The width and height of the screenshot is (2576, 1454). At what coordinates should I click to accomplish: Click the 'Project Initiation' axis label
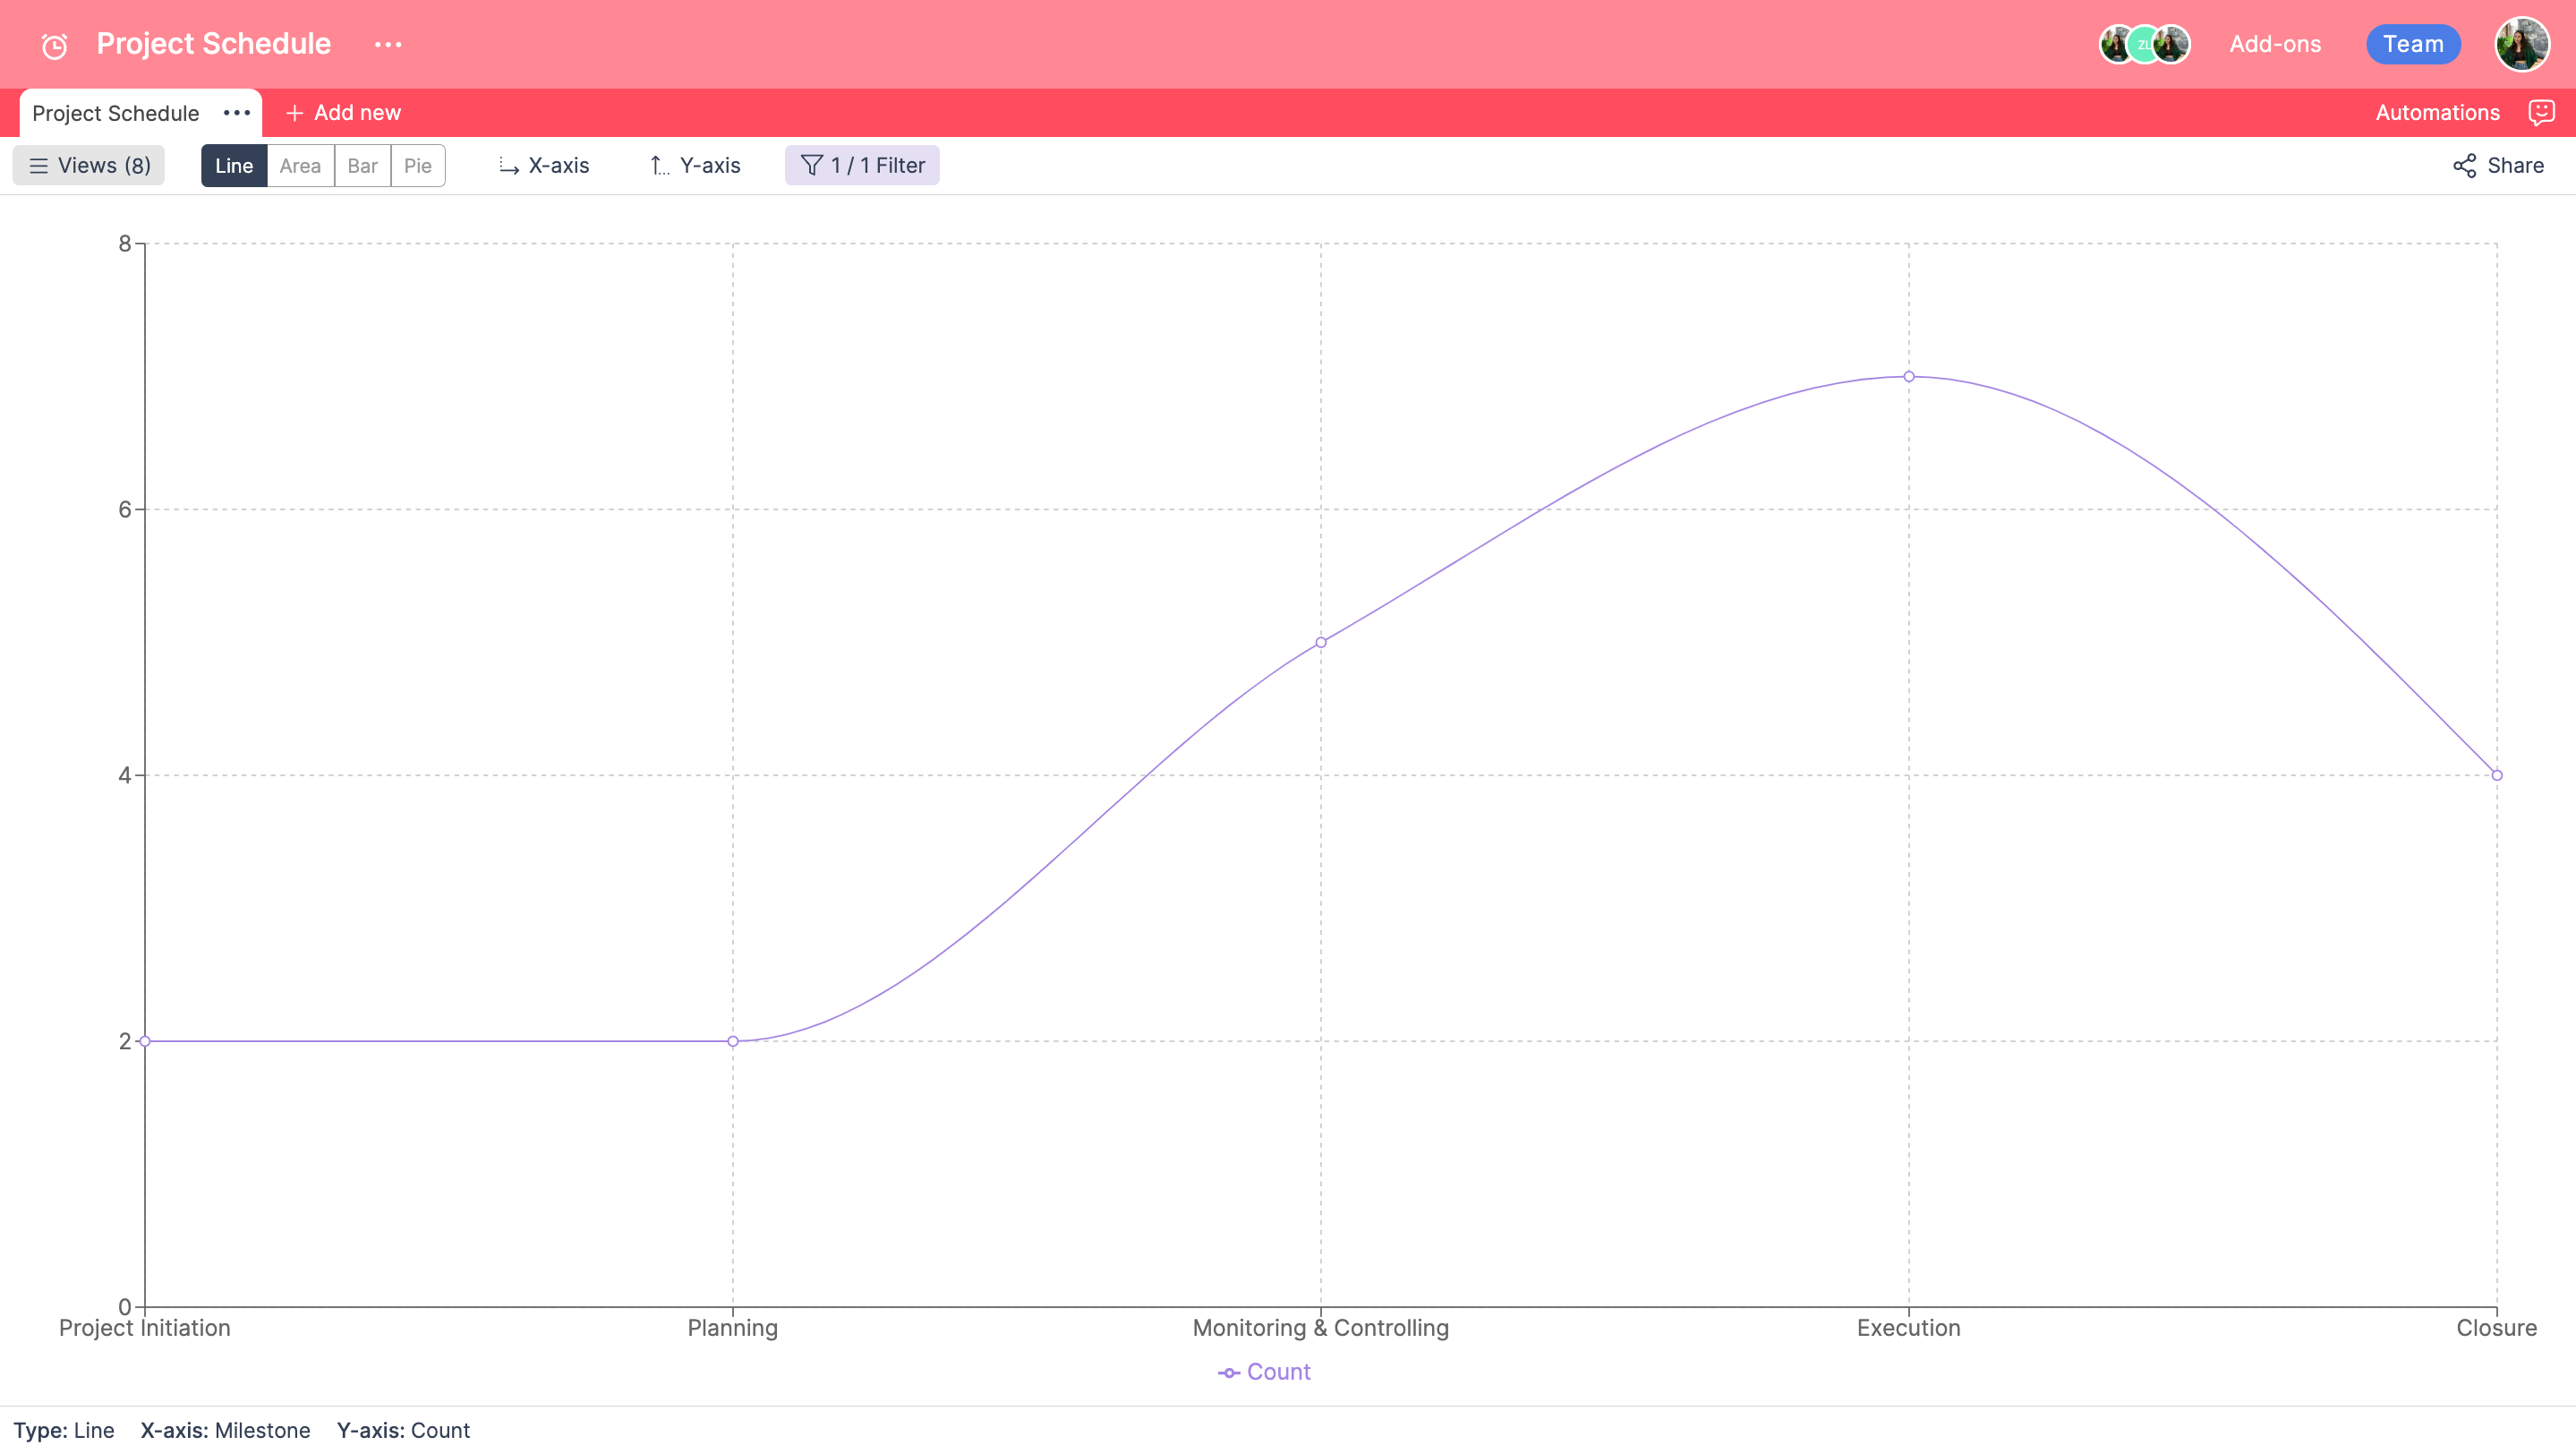[145, 1328]
